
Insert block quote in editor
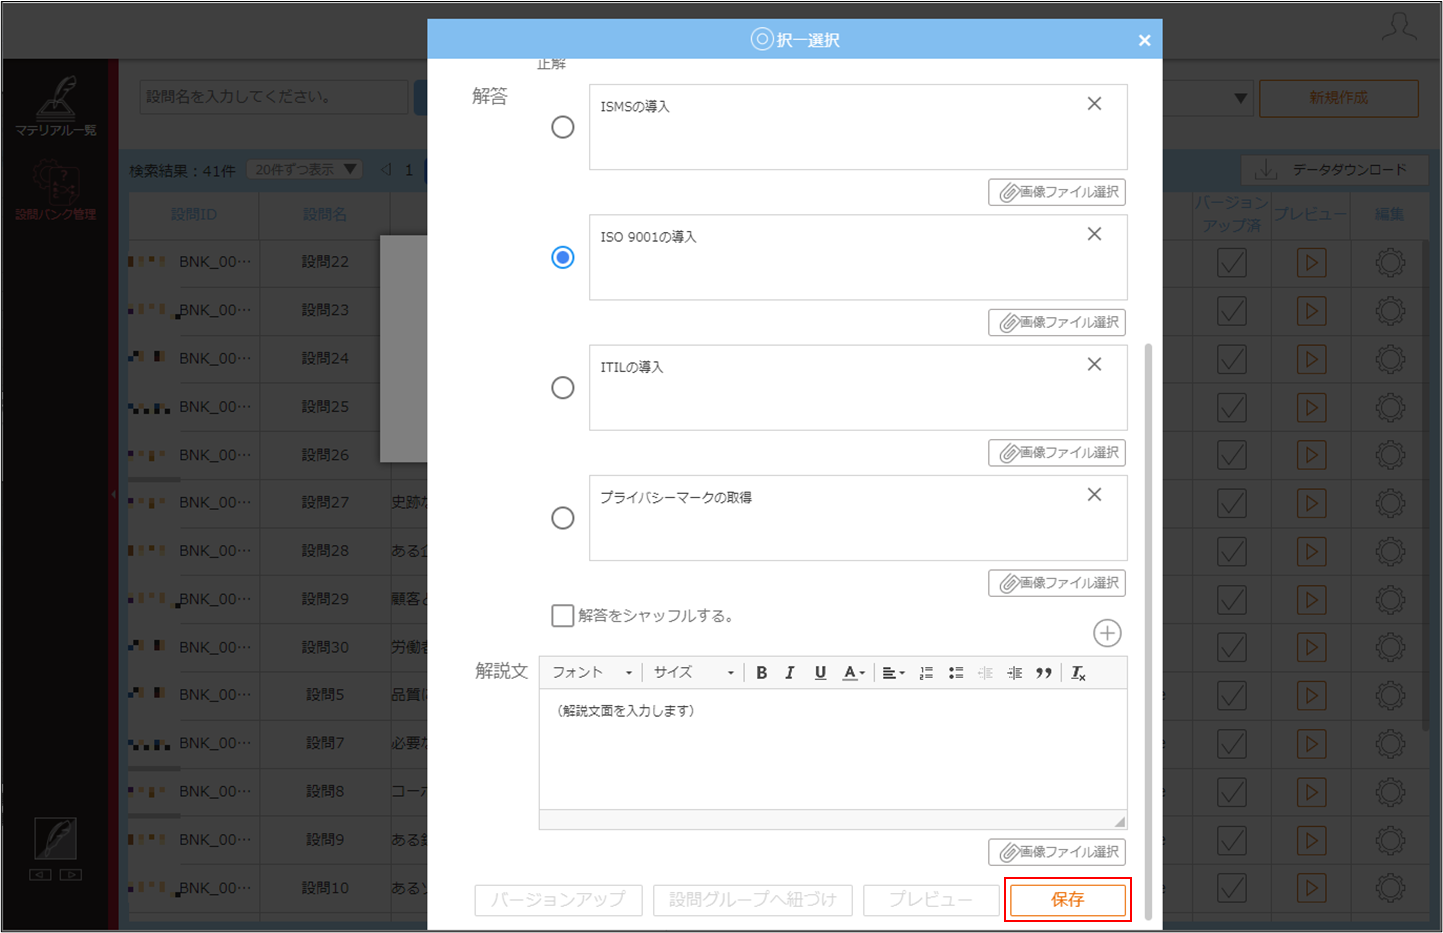1044,673
